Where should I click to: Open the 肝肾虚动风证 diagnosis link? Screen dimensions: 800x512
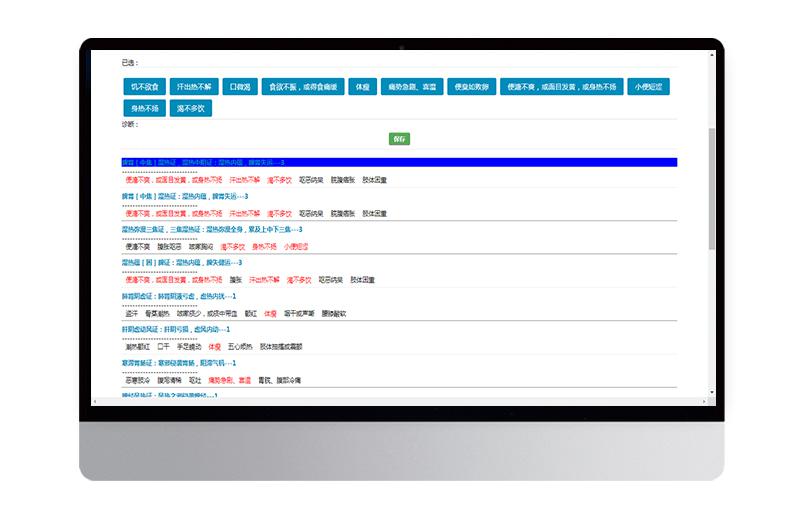pyautogui.click(x=176, y=329)
